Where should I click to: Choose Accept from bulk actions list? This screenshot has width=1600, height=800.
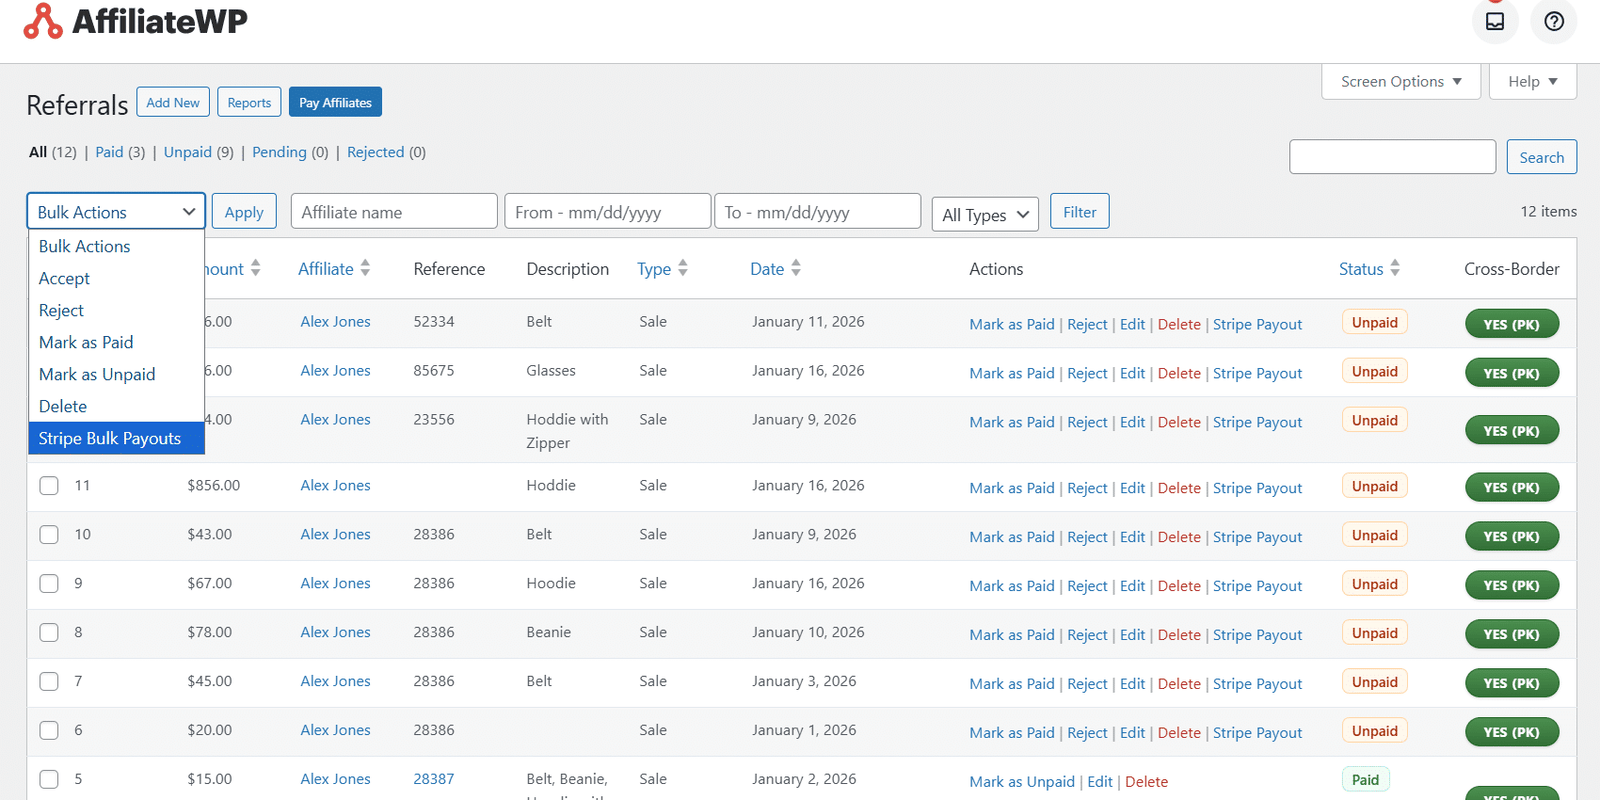pyautogui.click(x=116, y=278)
